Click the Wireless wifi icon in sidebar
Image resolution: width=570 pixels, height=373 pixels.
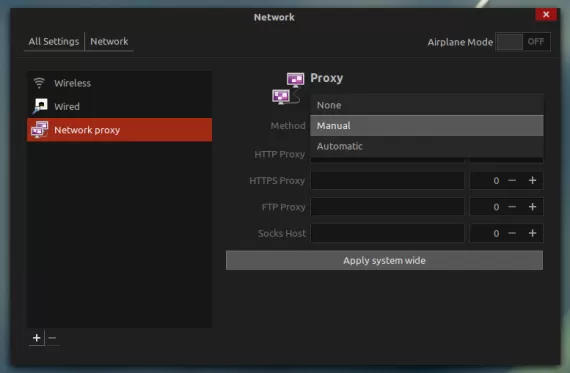click(39, 83)
